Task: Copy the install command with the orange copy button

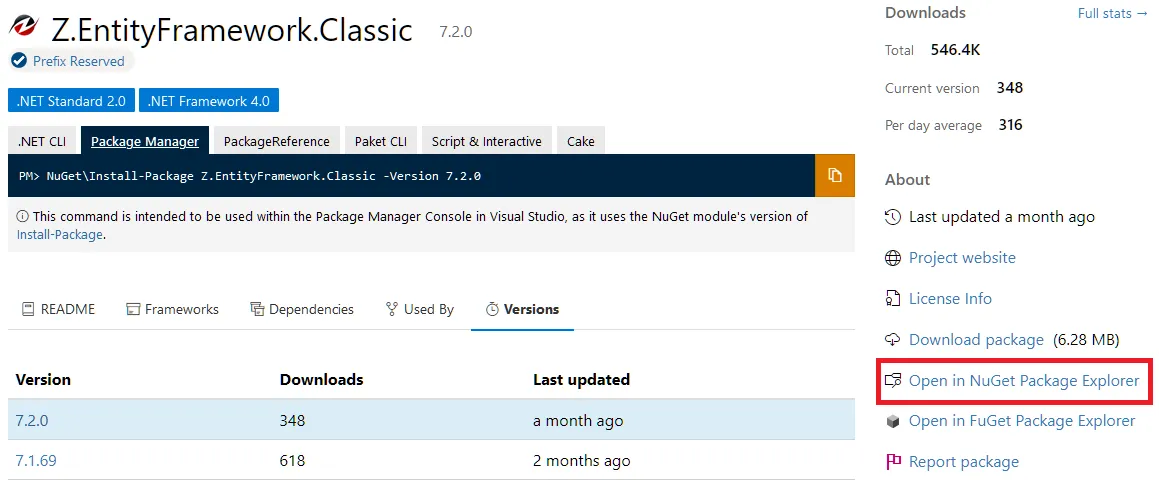Action: coord(835,175)
